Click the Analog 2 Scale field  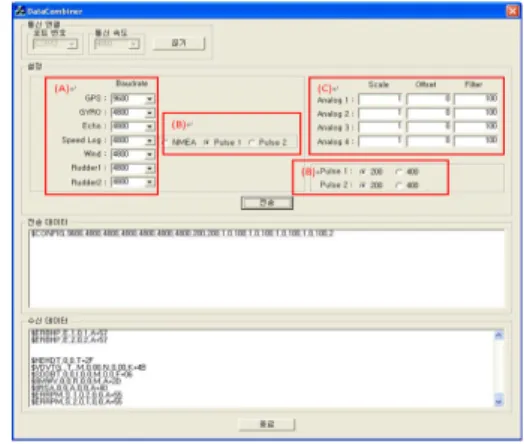click(380, 113)
